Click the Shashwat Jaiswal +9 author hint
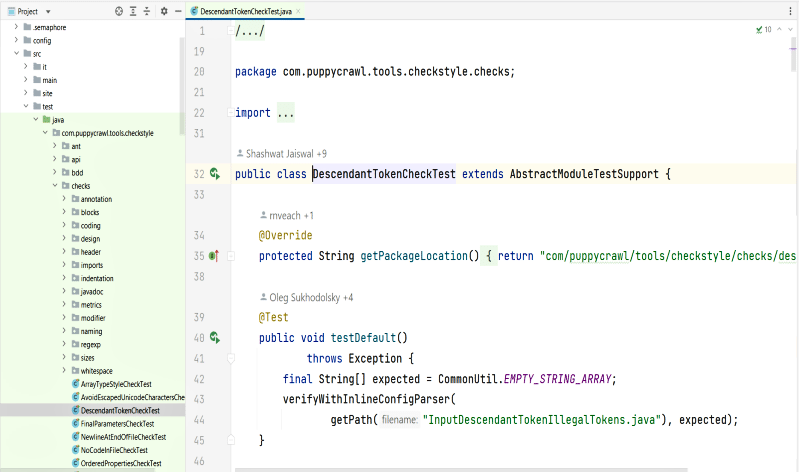The height and width of the screenshot is (472, 799). pos(285,154)
